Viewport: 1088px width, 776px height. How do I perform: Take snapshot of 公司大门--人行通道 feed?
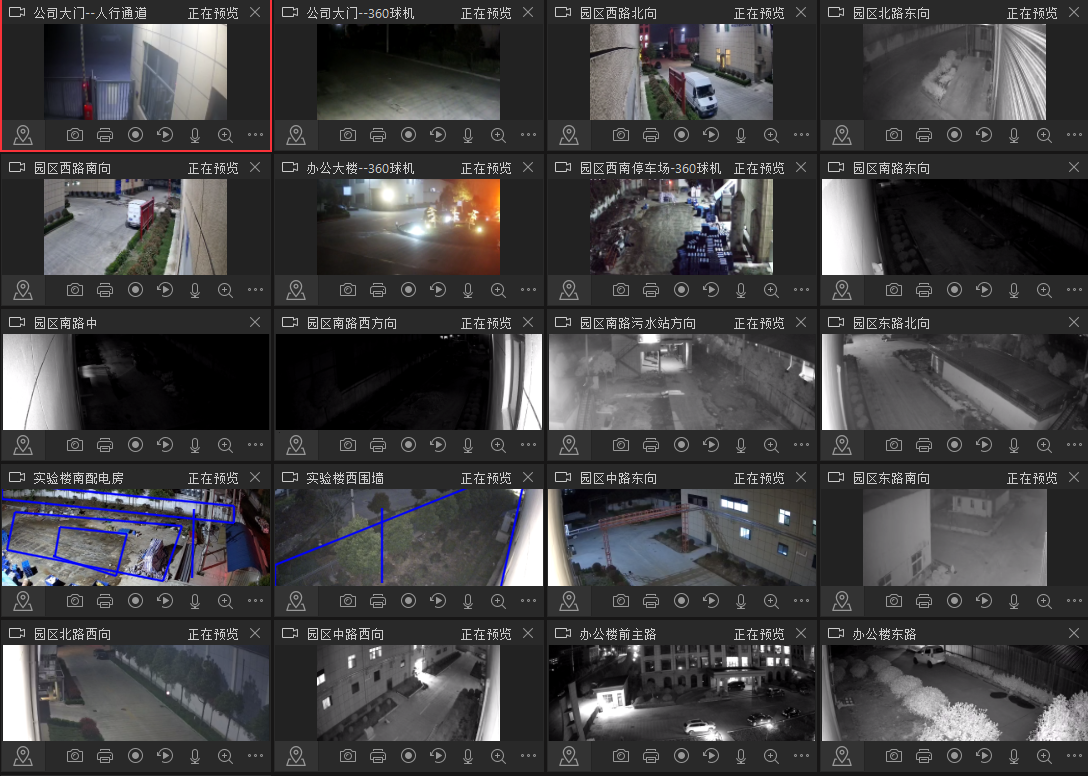[75, 135]
